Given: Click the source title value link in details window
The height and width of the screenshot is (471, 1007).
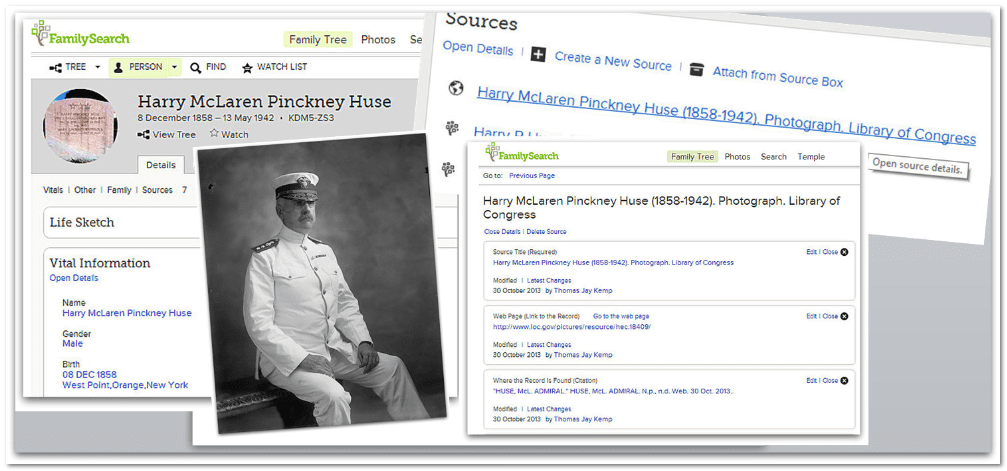Looking at the screenshot, I should coord(613,262).
